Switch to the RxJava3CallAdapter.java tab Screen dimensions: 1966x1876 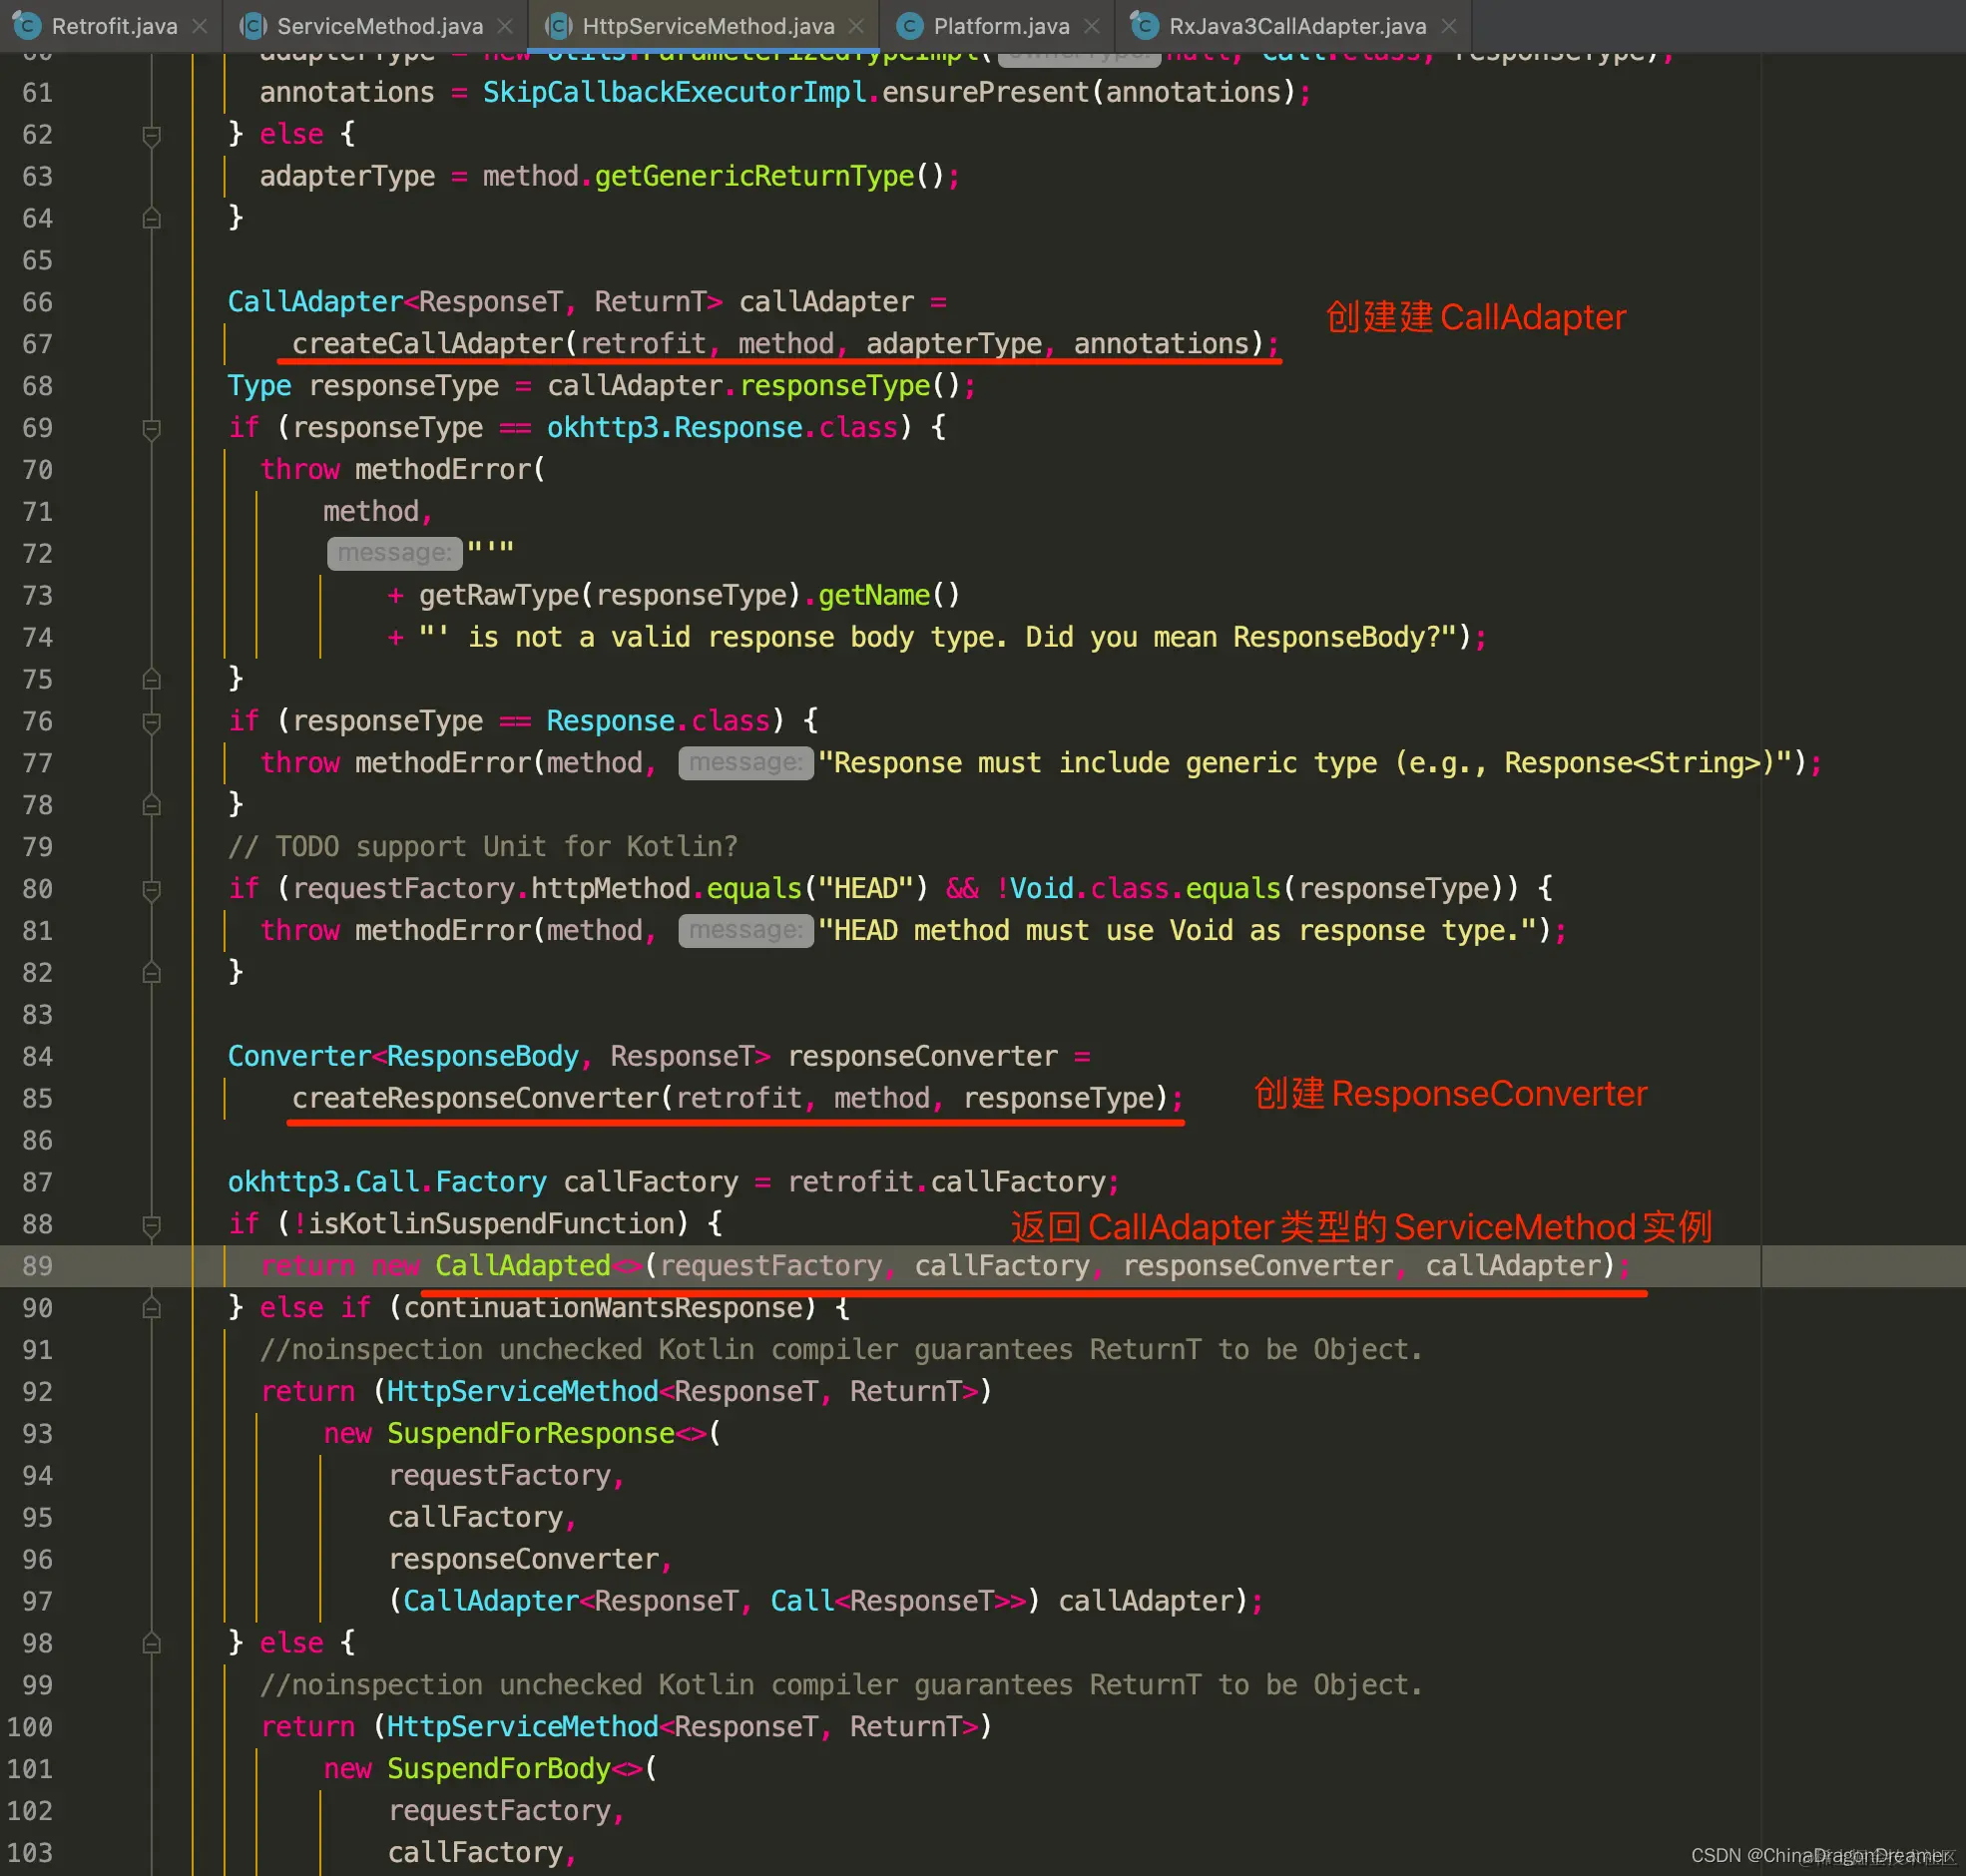1297,26
